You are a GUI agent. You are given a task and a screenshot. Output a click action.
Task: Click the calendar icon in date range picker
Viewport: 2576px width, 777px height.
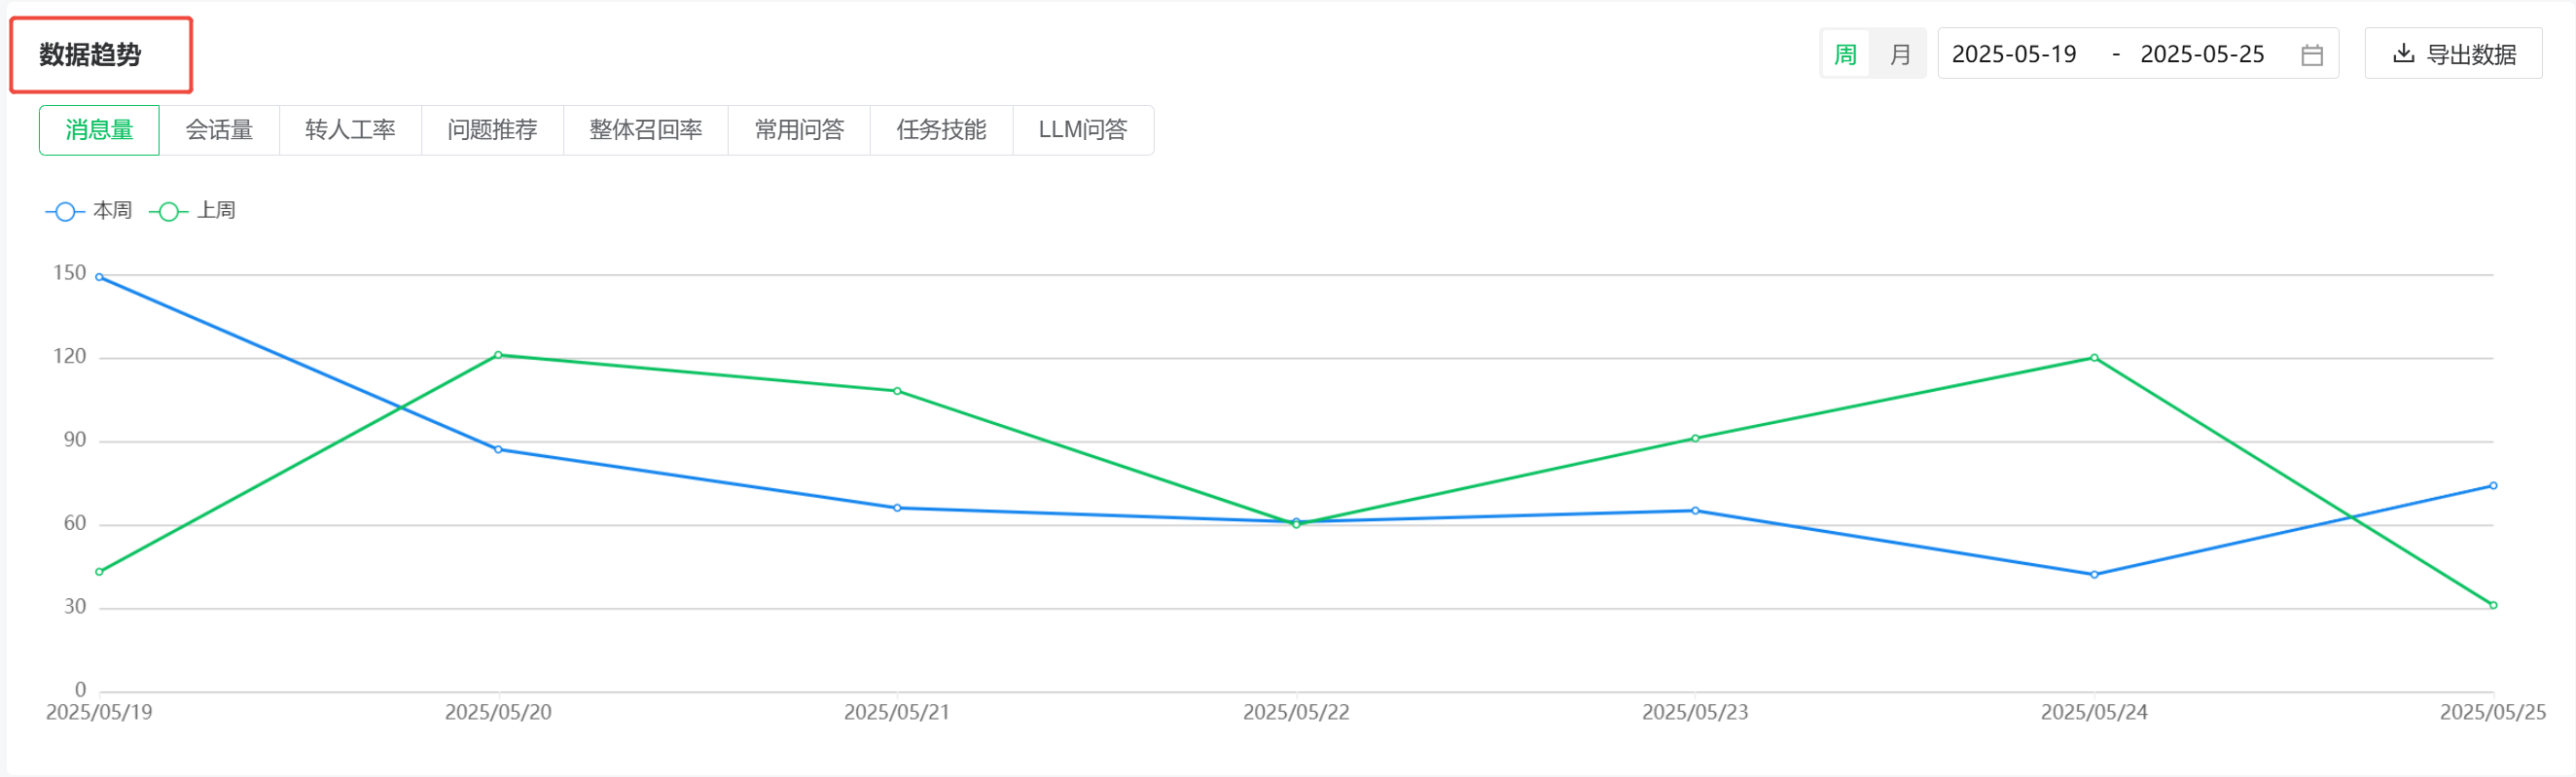2311,55
